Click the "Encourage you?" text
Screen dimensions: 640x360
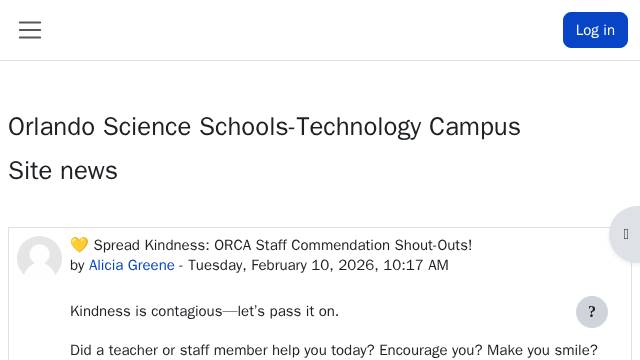431,350
